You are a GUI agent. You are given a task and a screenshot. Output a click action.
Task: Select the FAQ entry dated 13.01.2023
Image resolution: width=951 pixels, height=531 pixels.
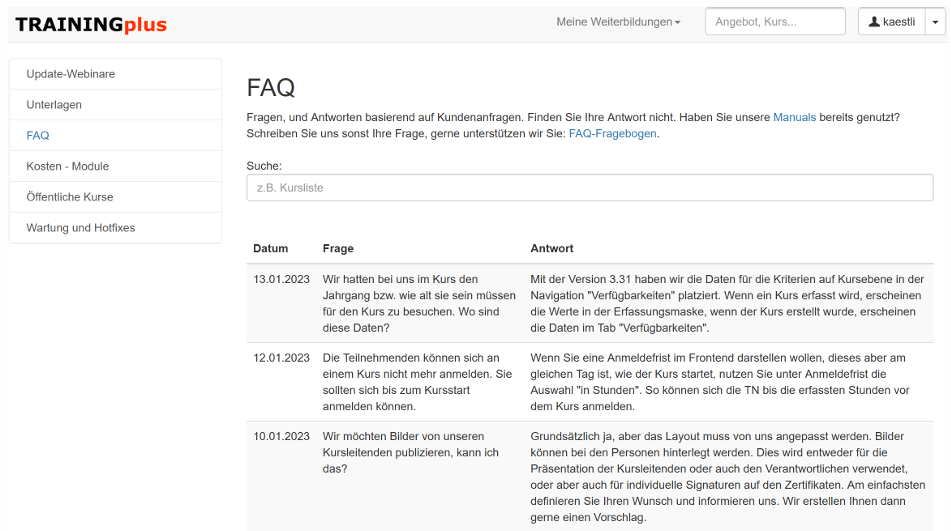click(281, 279)
